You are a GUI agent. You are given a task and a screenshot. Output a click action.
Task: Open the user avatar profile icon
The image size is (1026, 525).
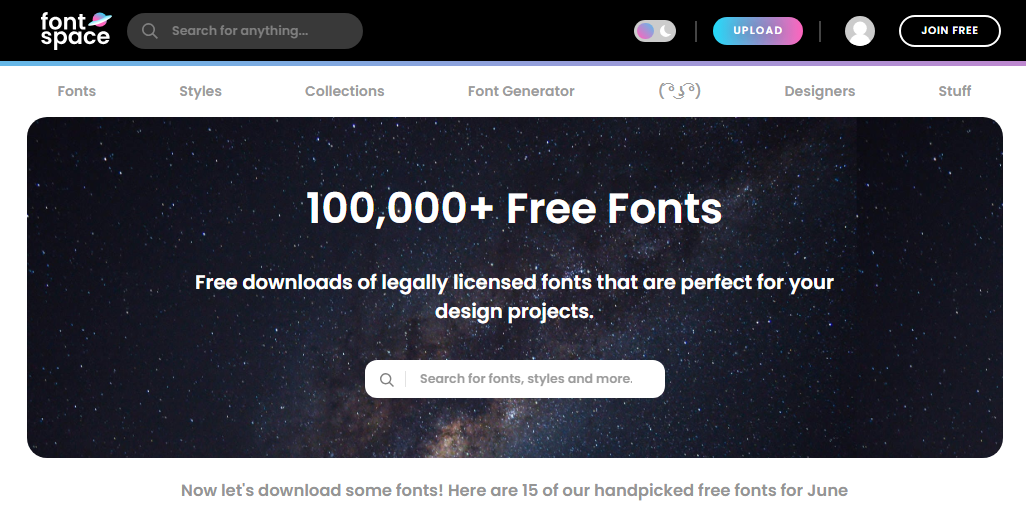pyautogui.click(x=860, y=31)
